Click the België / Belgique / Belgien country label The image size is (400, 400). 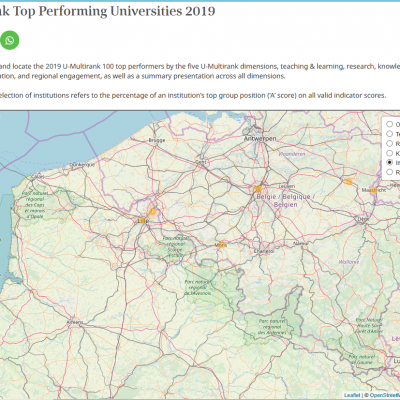(x=285, y=200)
